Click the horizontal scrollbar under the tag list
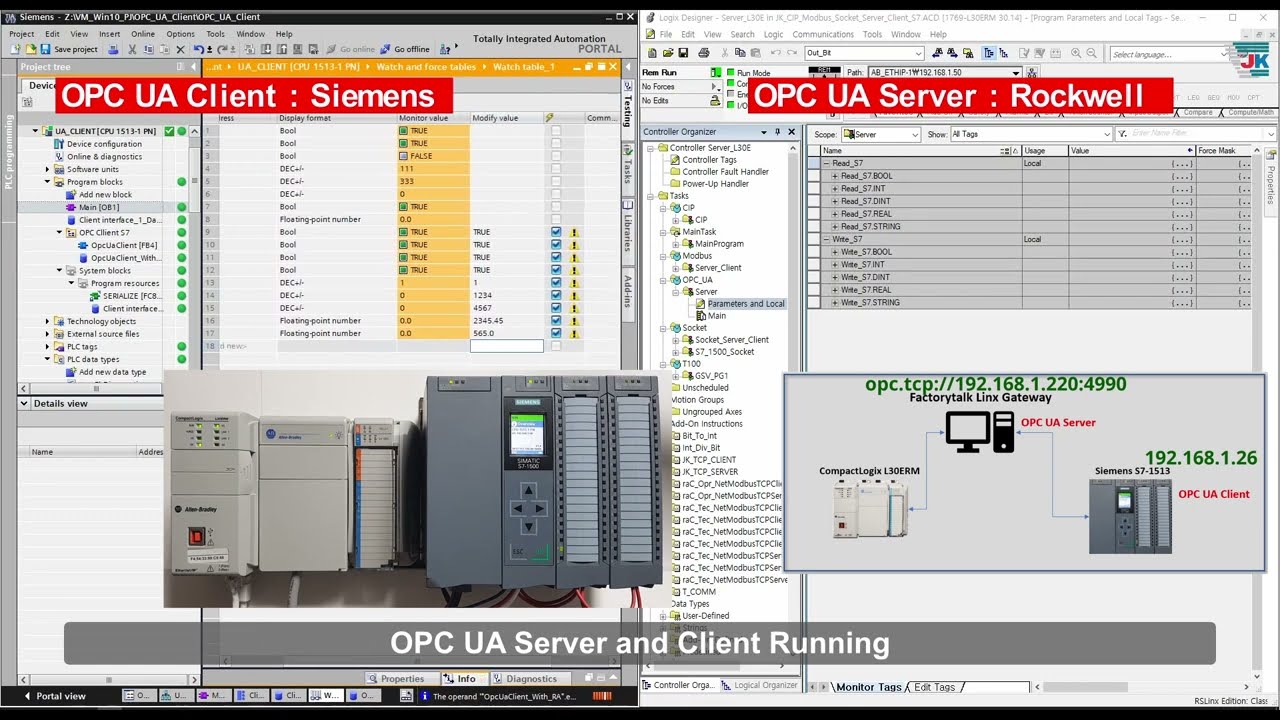Screen dimensions: 1280x720 point(1144,687)
